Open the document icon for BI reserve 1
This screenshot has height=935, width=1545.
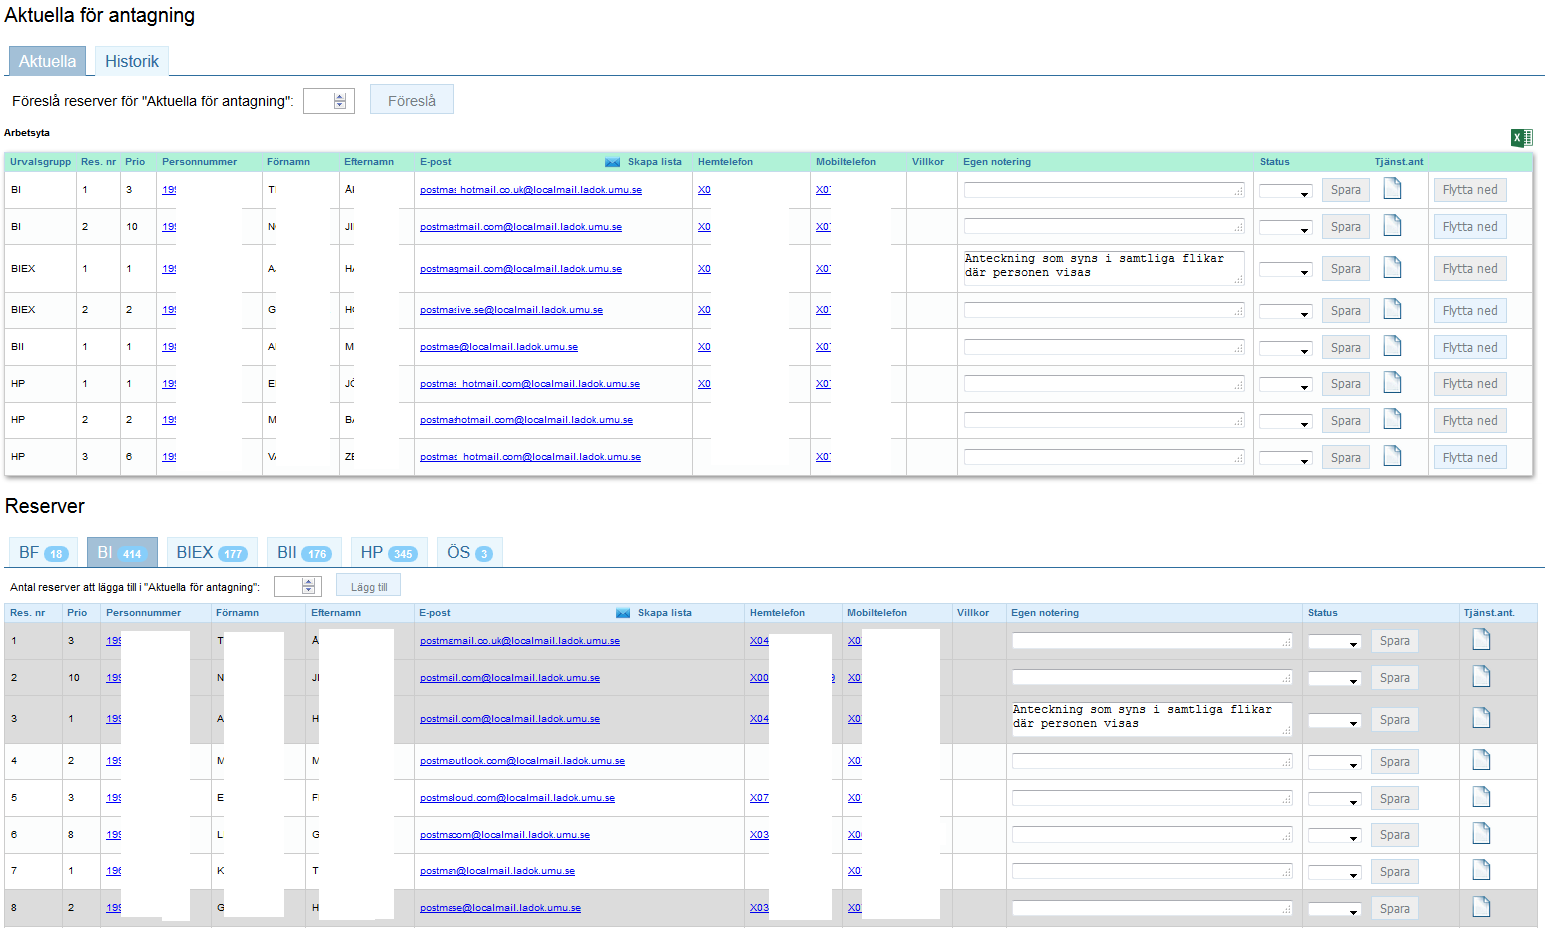[1392, 188]
